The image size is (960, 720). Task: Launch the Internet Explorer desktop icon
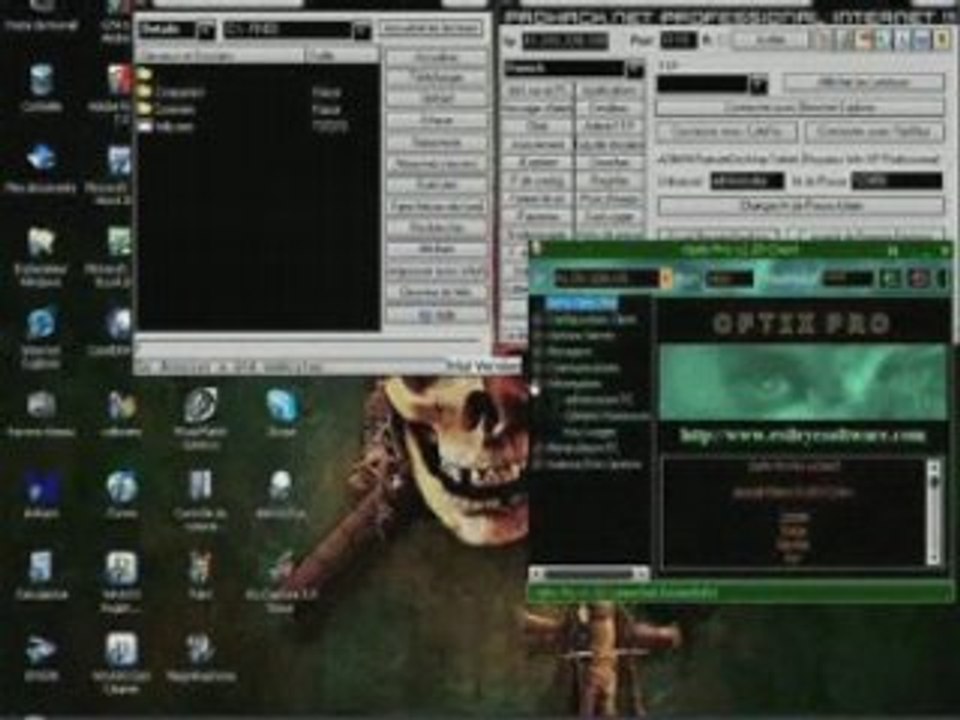41,337
